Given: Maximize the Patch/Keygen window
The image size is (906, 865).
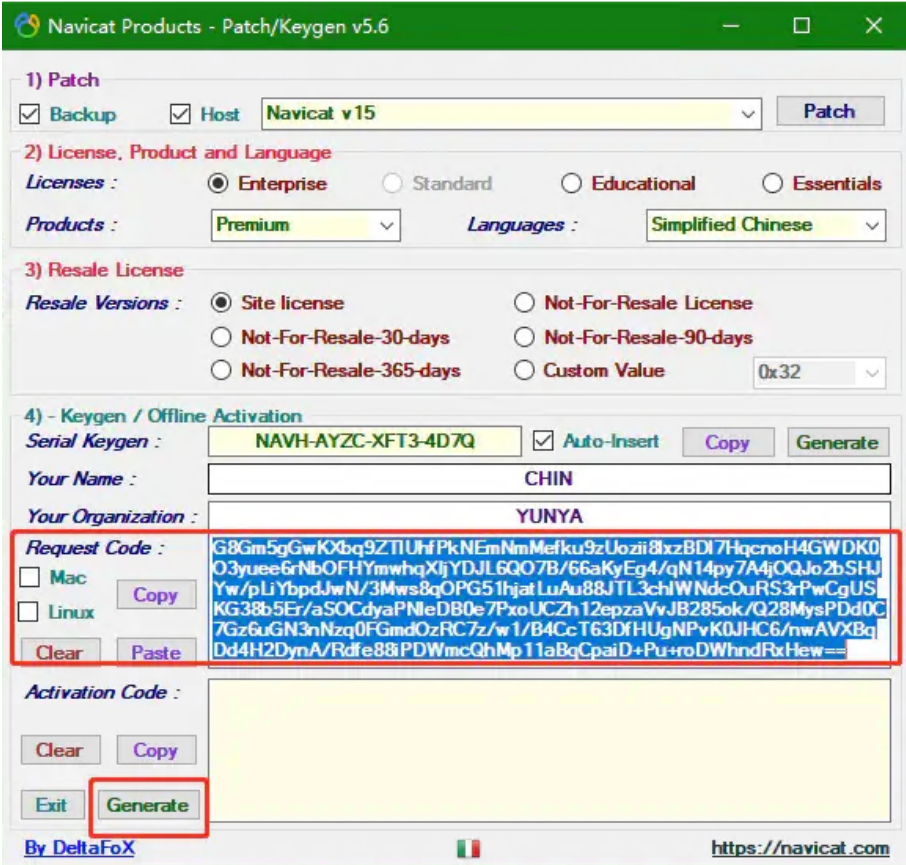Looking at the screenshot, I should click(x=801, y=25).
